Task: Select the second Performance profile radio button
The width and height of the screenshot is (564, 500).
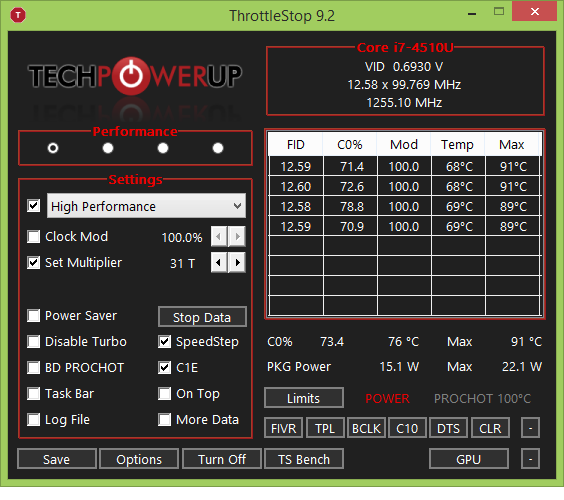Action: pyautogui.click(x=108, y=148)
